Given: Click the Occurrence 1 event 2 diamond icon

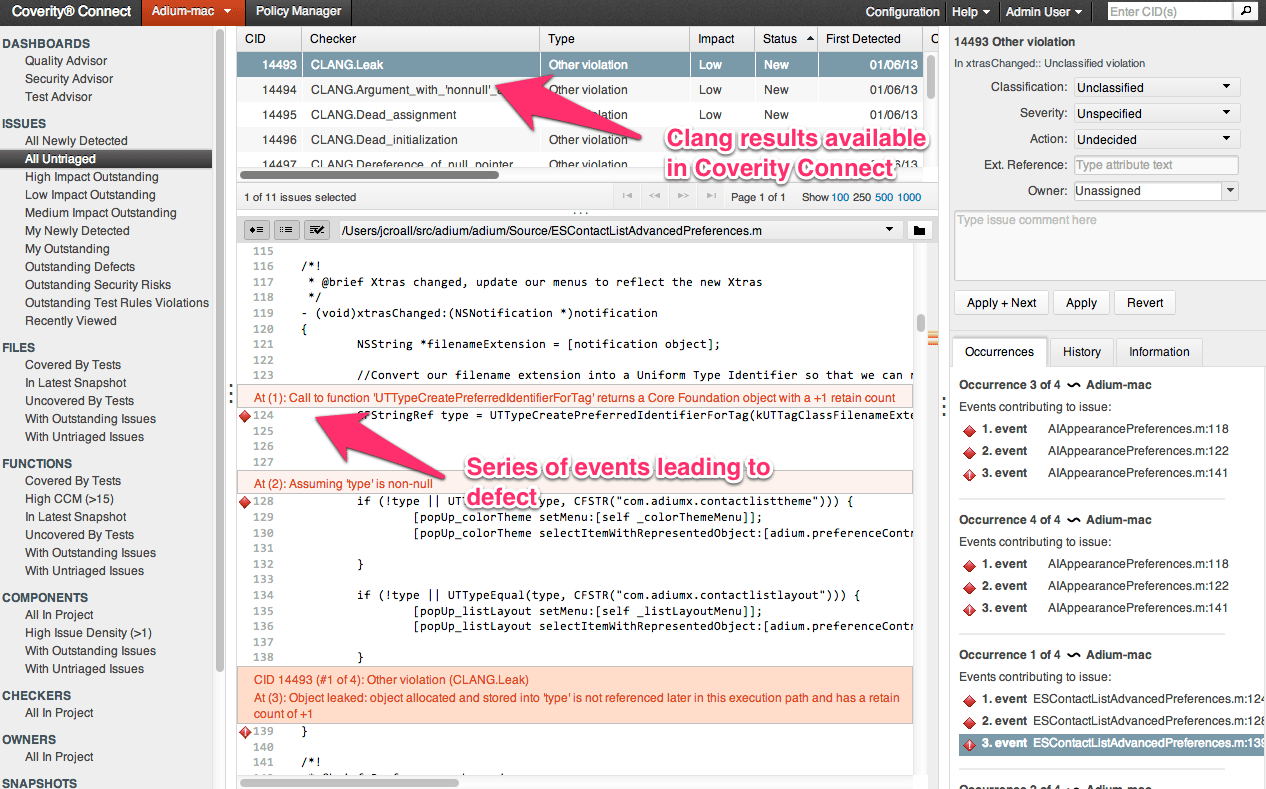Looking at the screenshot, I should tap(968, 722).
